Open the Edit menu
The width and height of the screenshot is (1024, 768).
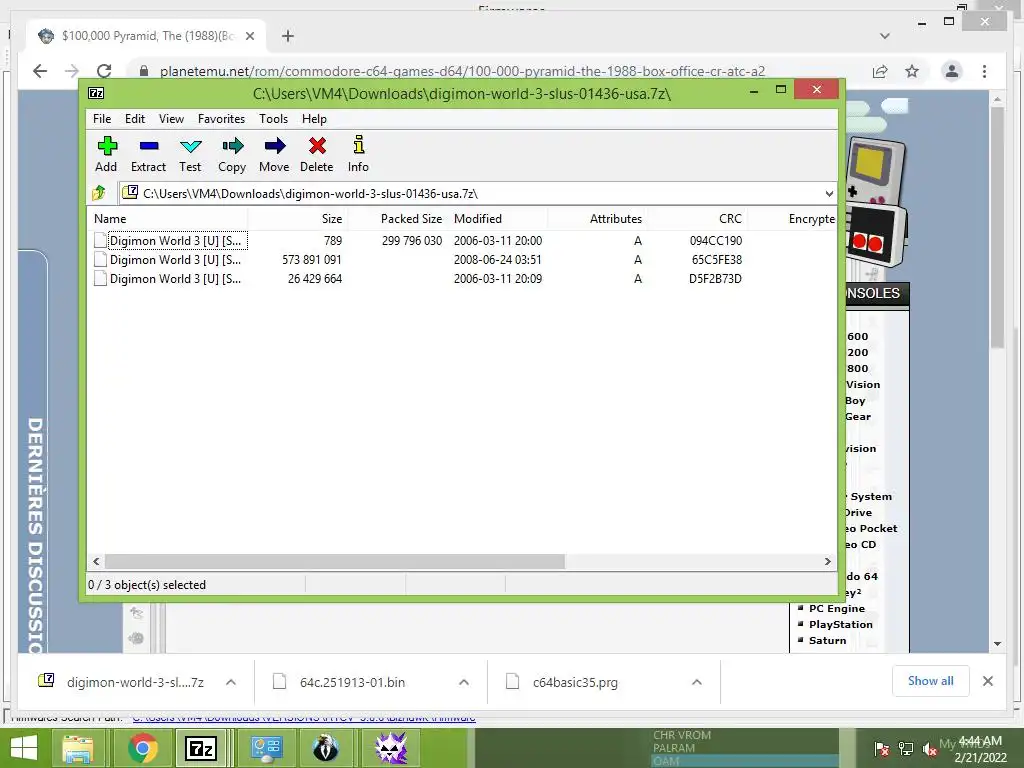click(135, 119)
